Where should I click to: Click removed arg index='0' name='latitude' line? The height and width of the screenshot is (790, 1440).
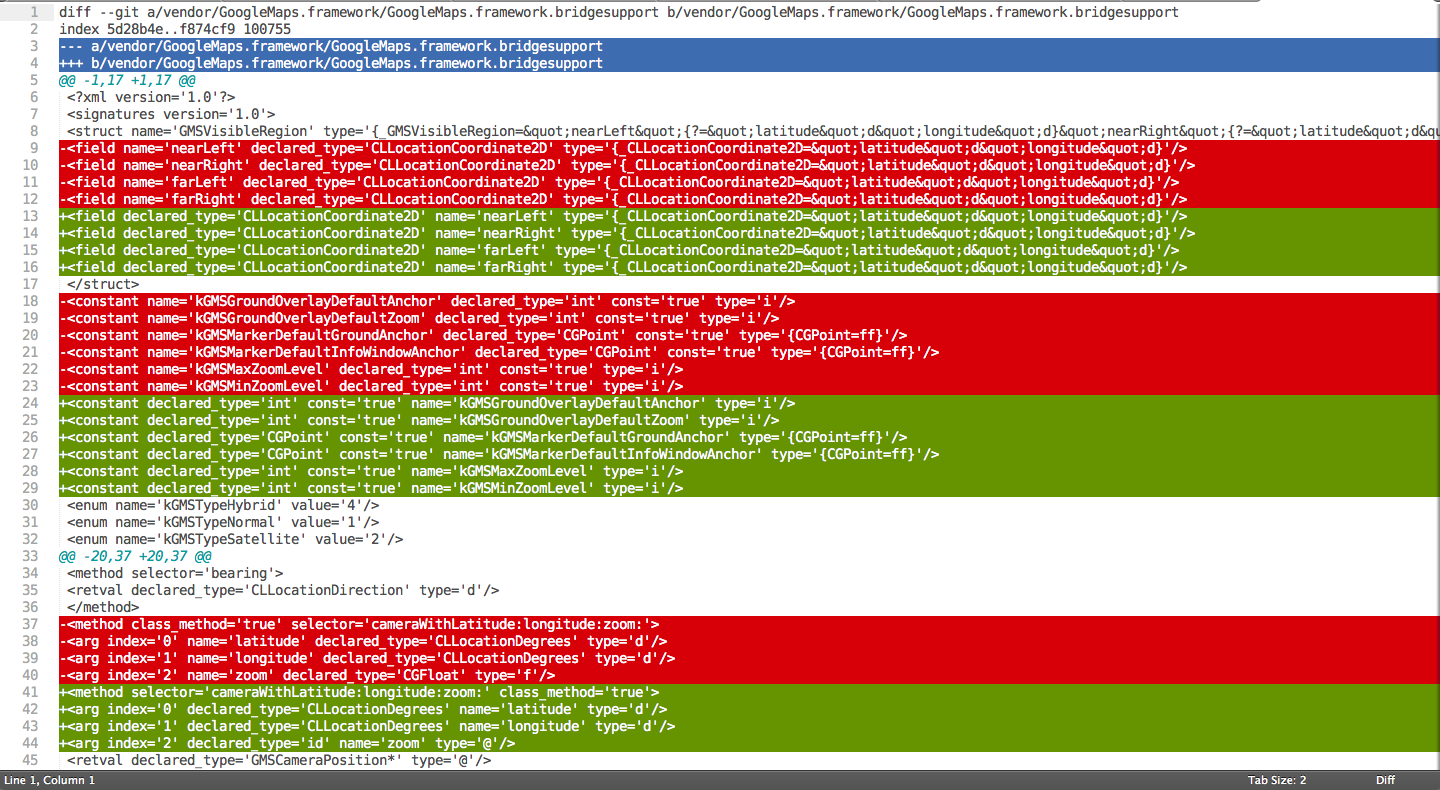[x=749, y=642]
